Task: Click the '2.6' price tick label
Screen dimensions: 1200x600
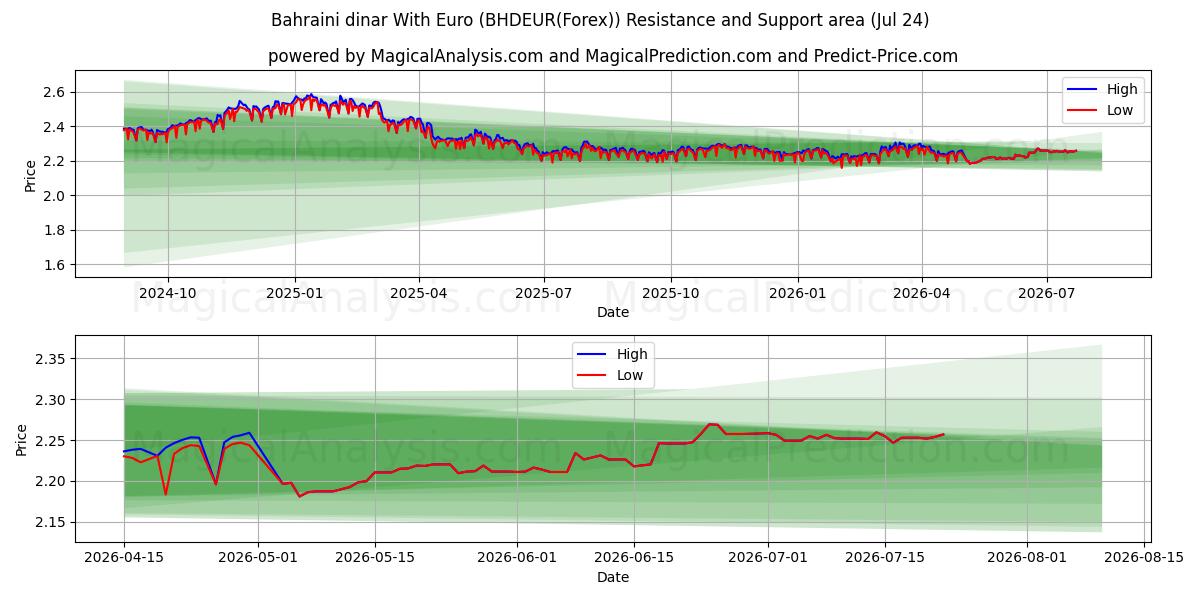Action: click(55, 92)
